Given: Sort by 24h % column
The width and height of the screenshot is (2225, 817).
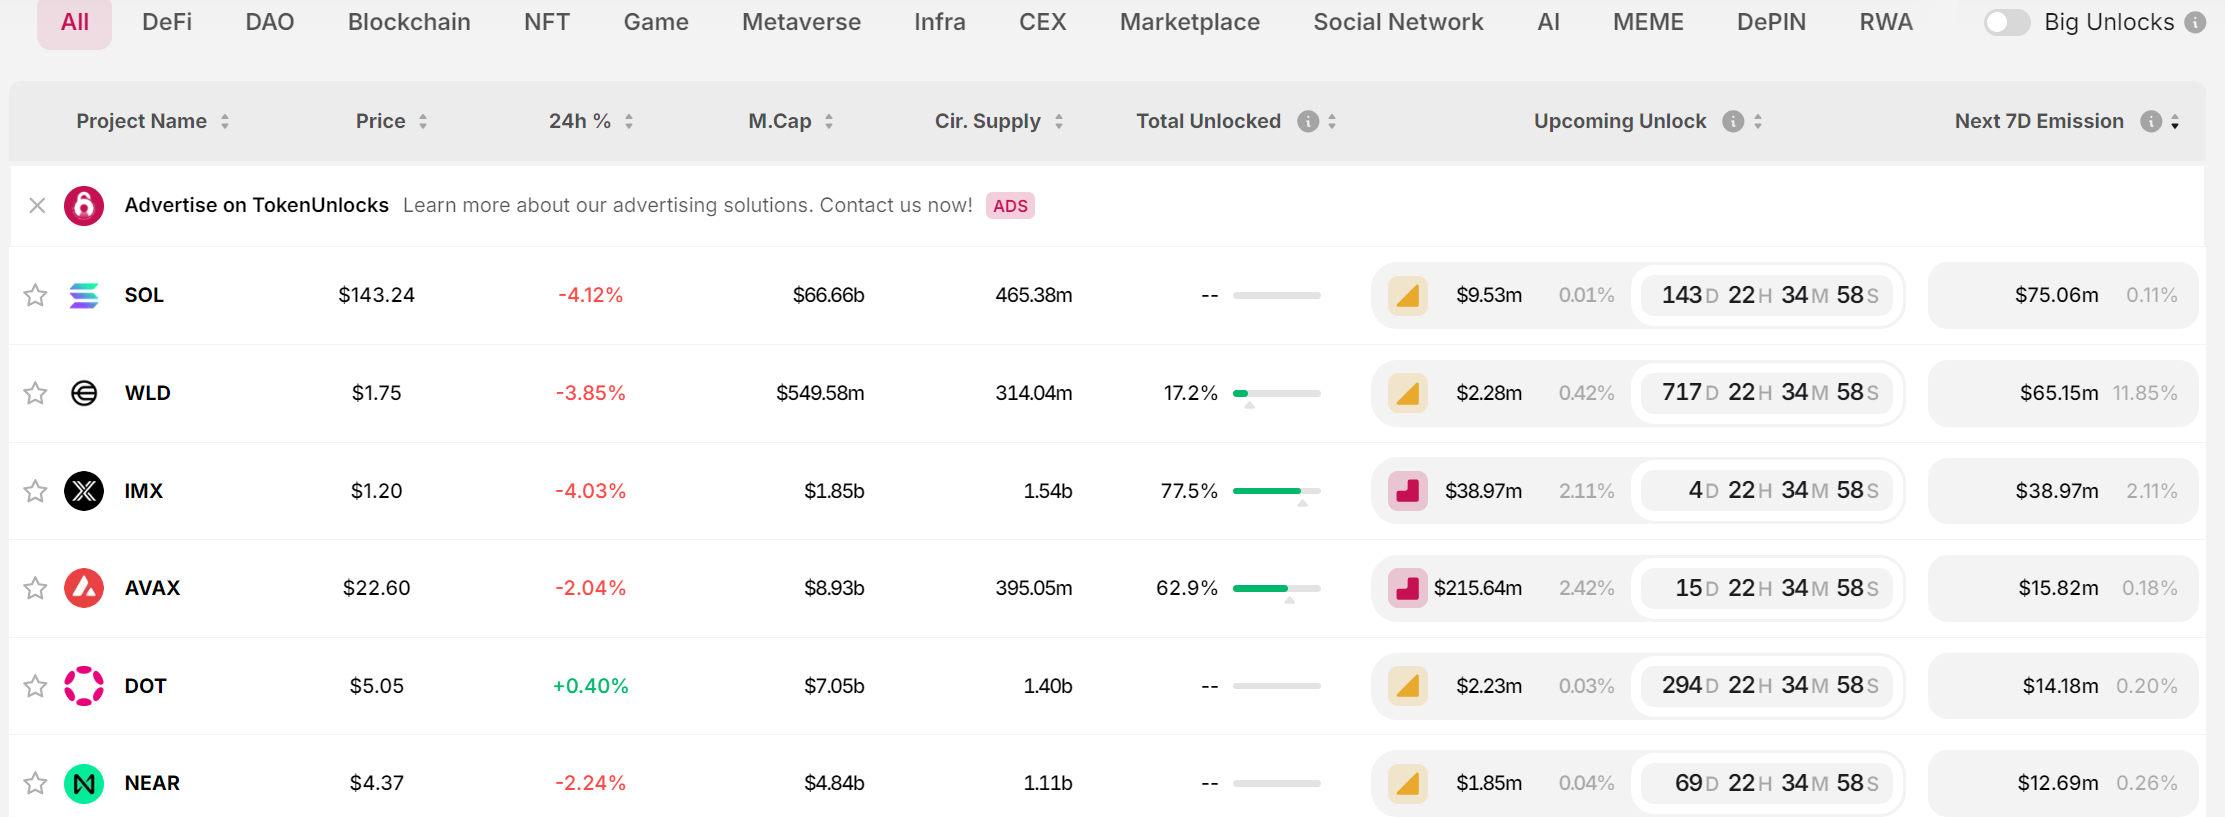Looking at the screenshot, I should point(591,121).
